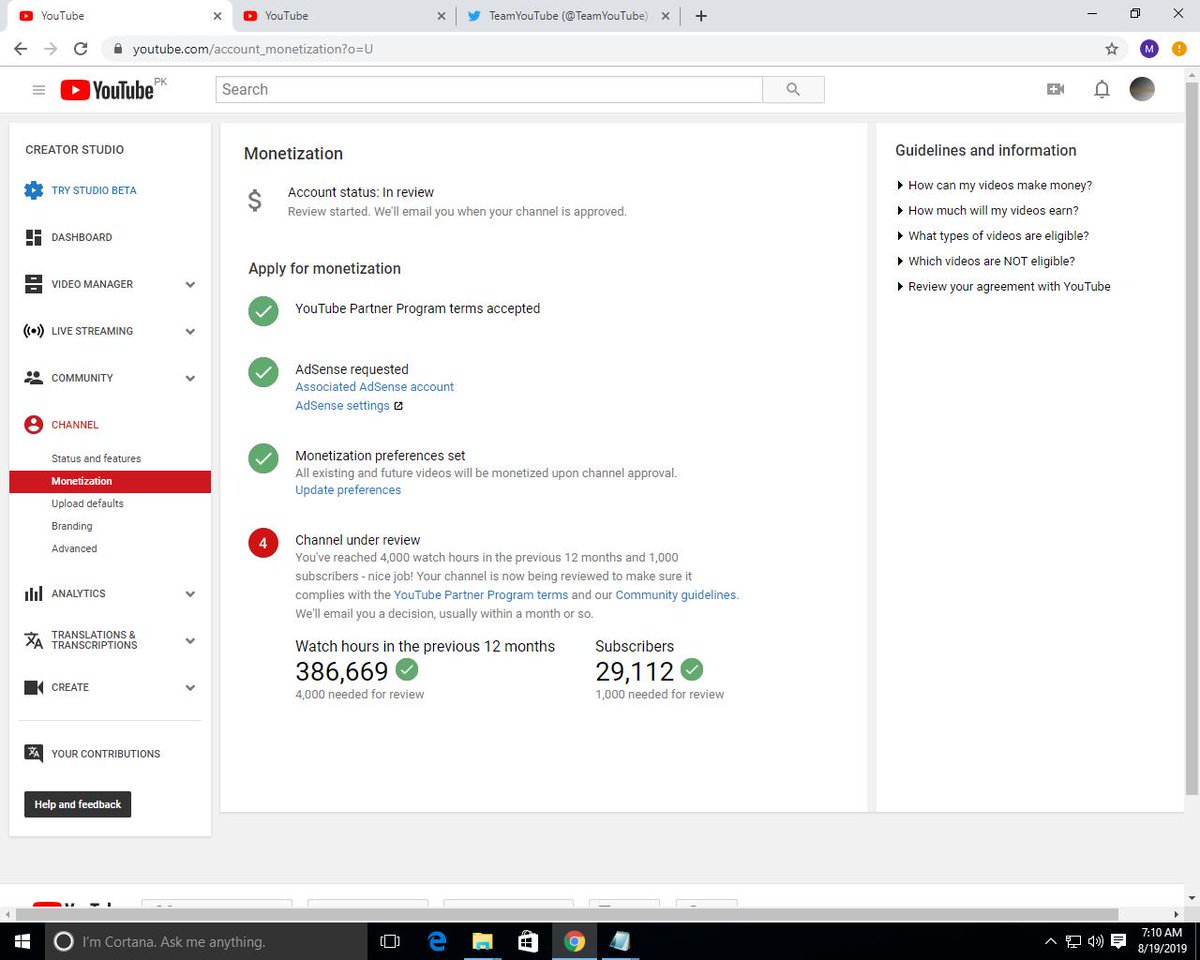This screenshot has width=1200, height=960.
Task: Click the Live Streaming icon
Action: (33, 331)
